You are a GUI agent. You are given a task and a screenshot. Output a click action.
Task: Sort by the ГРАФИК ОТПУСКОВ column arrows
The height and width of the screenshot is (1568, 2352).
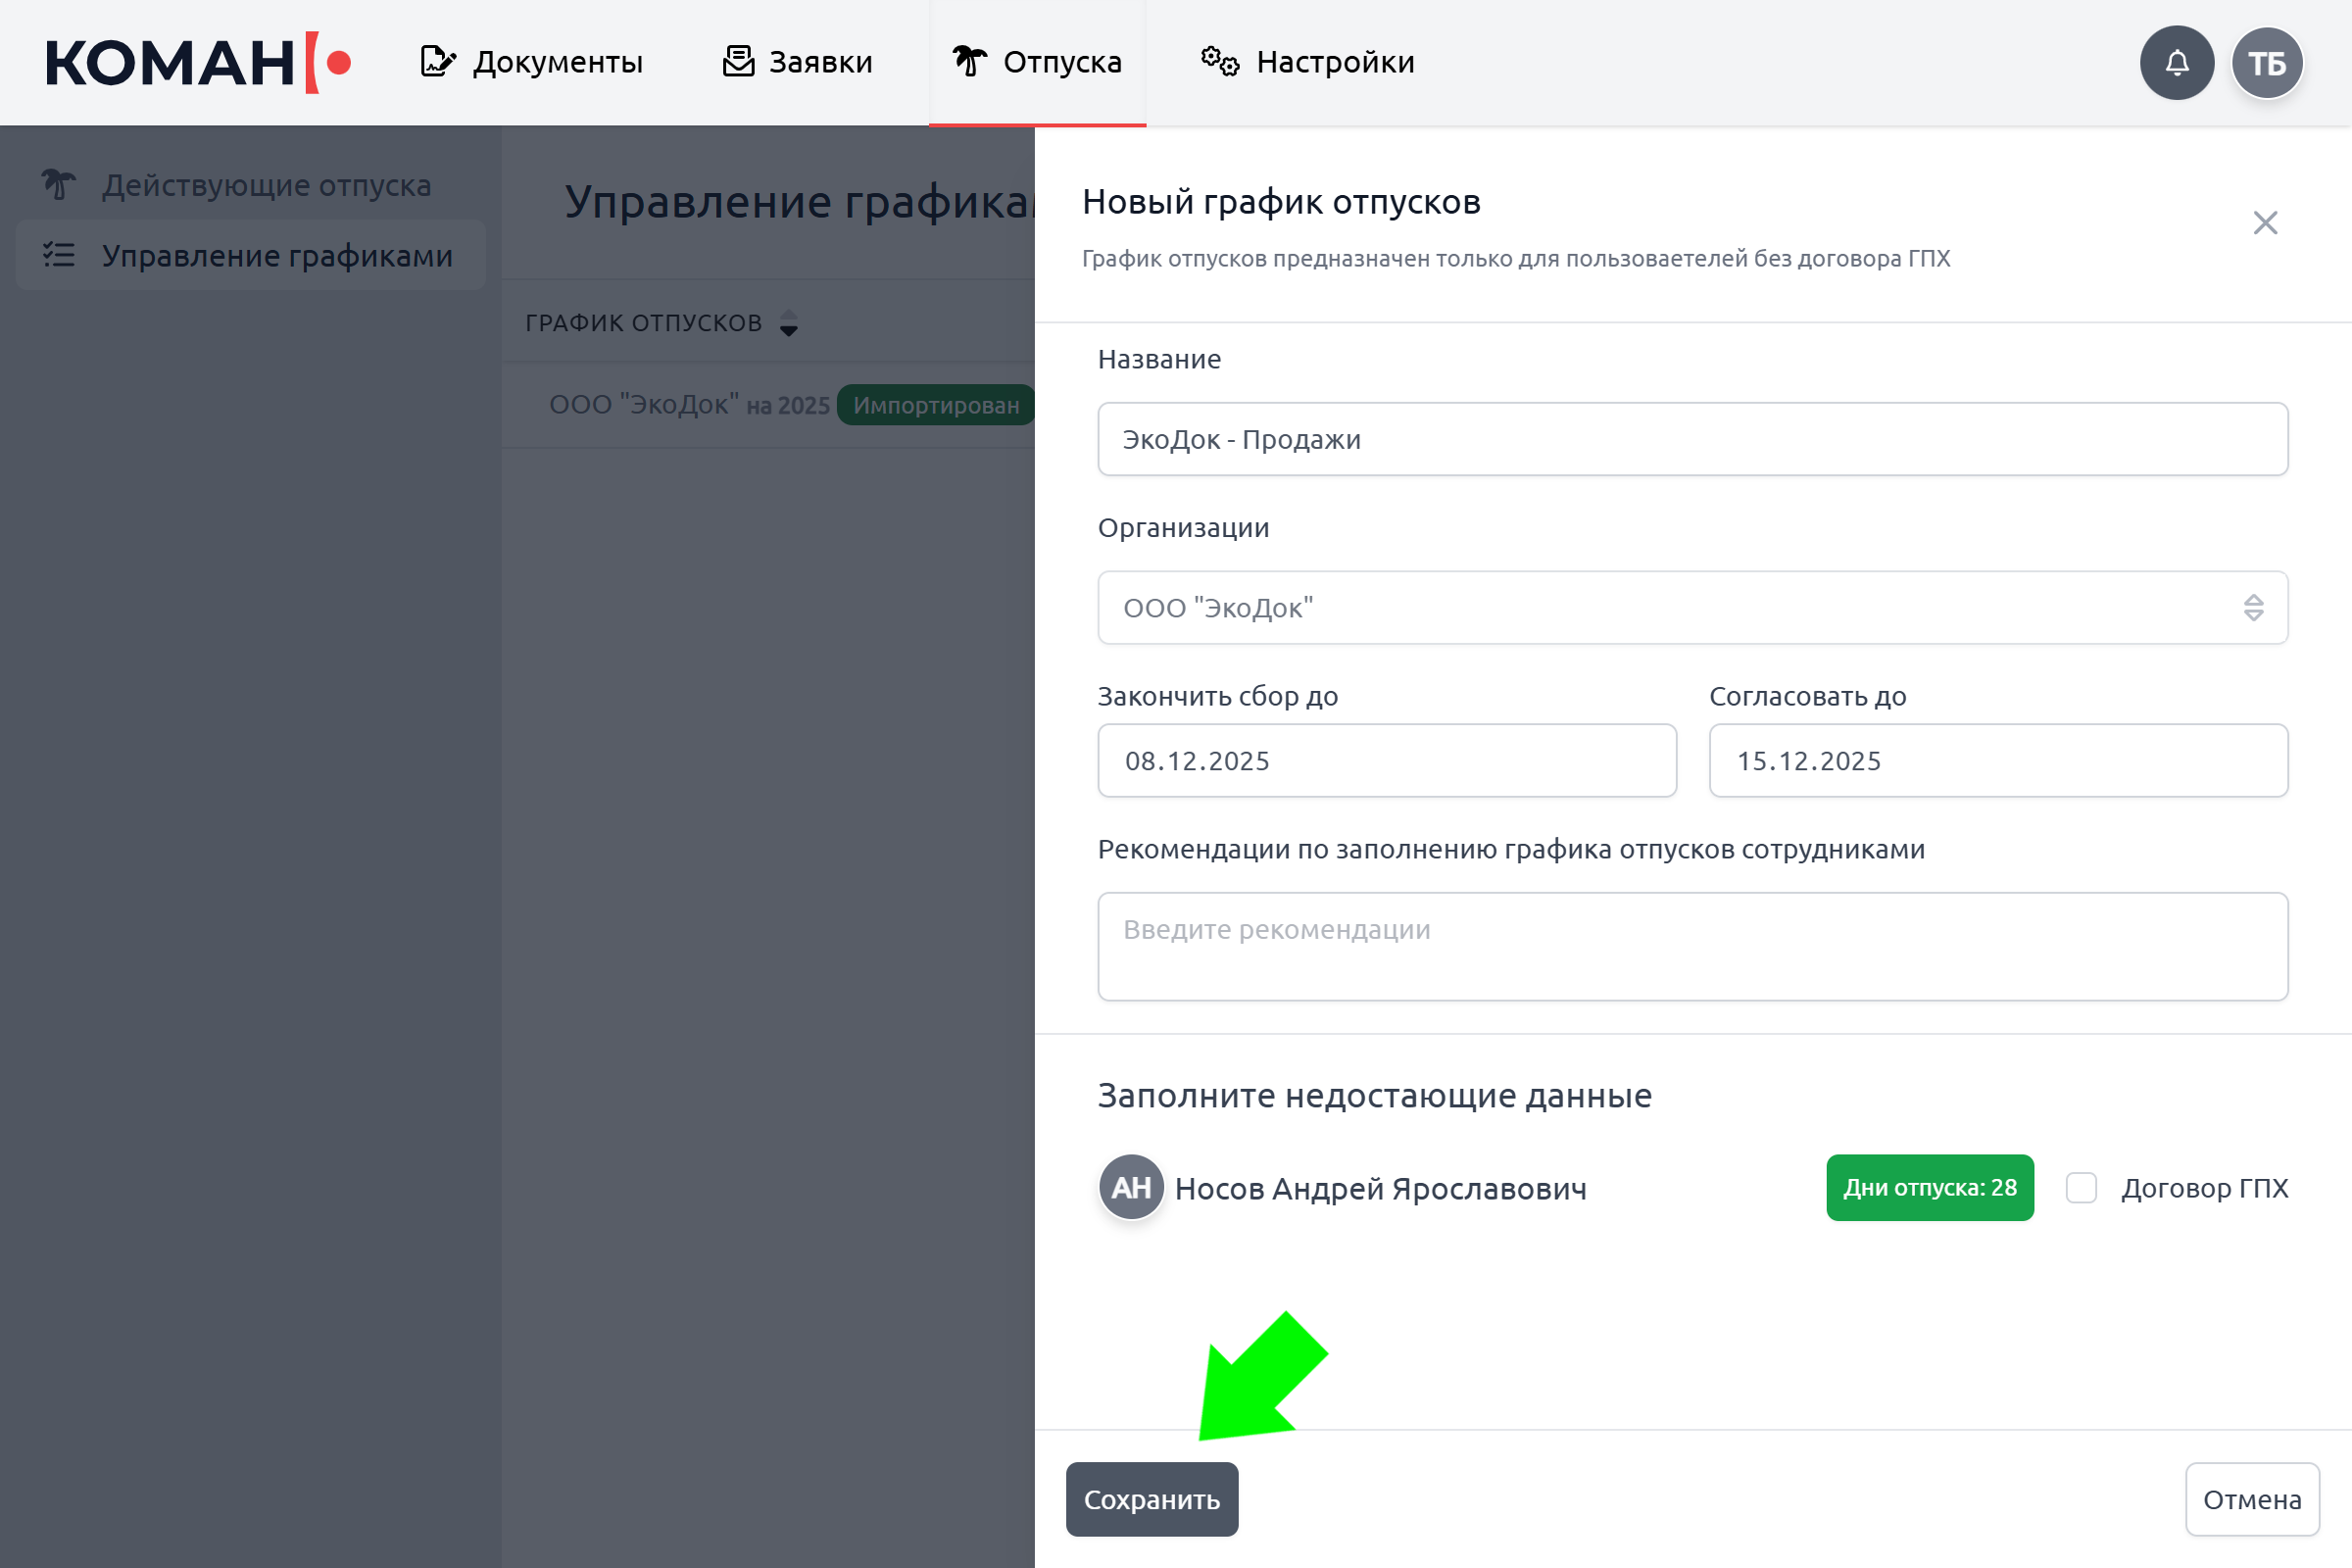coord(789,323)
